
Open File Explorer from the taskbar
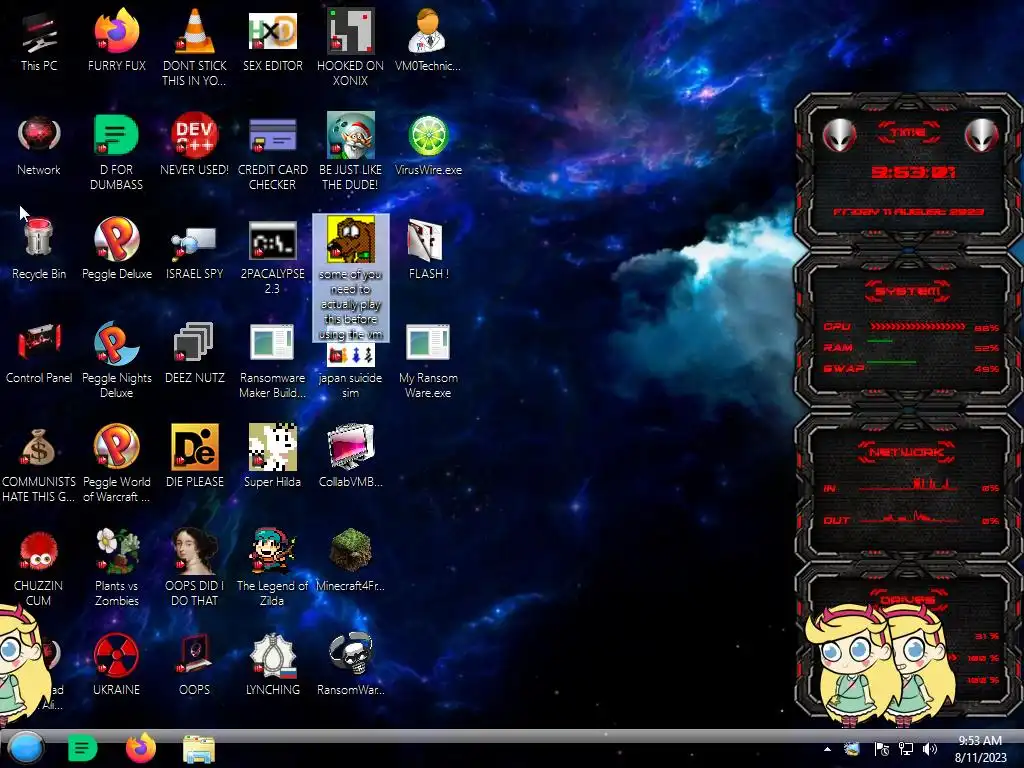[x=199, y=749]
